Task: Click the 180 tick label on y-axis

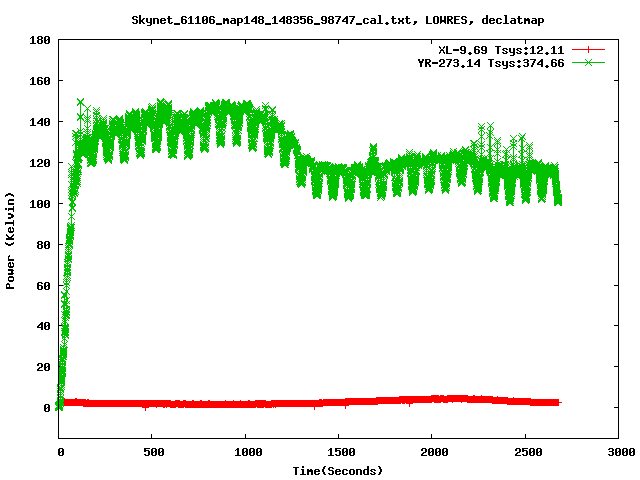Action: [x=41, y=40]
